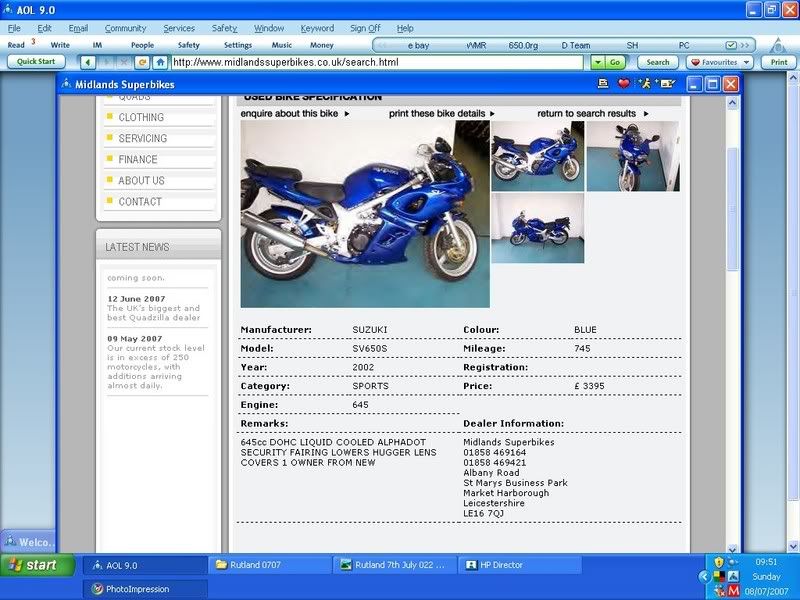The height and width of the screenshot is (600, 800).
Task: Click Write toolbar item
Action: pos(60,45)
